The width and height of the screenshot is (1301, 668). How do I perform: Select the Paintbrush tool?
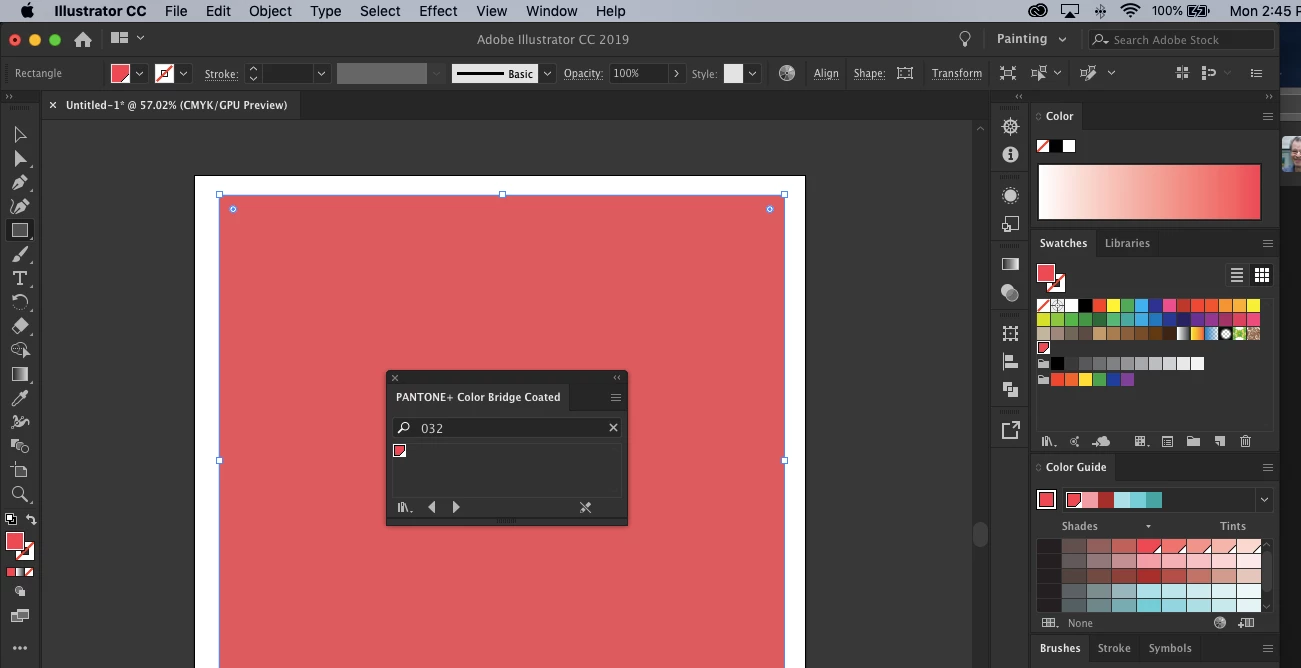click(x=19, y=254)
